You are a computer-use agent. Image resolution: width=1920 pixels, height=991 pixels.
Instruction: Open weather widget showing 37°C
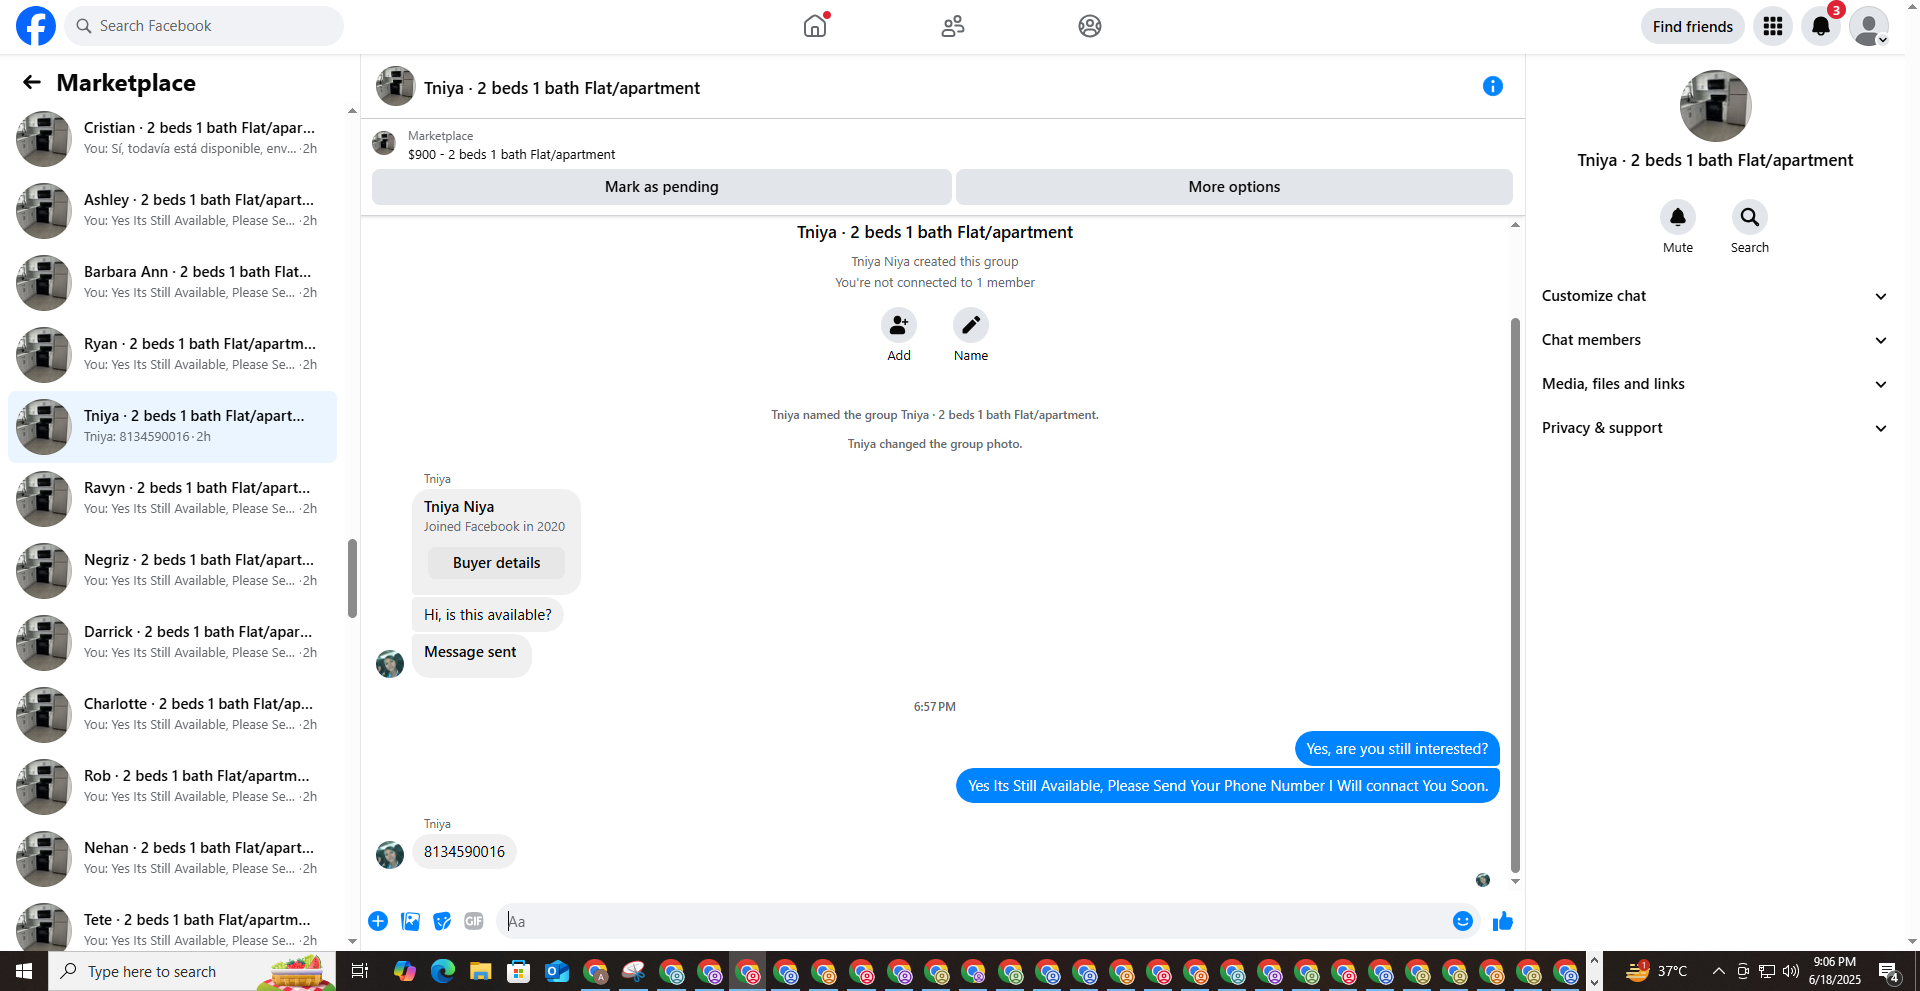click(x=1656, y=971)
